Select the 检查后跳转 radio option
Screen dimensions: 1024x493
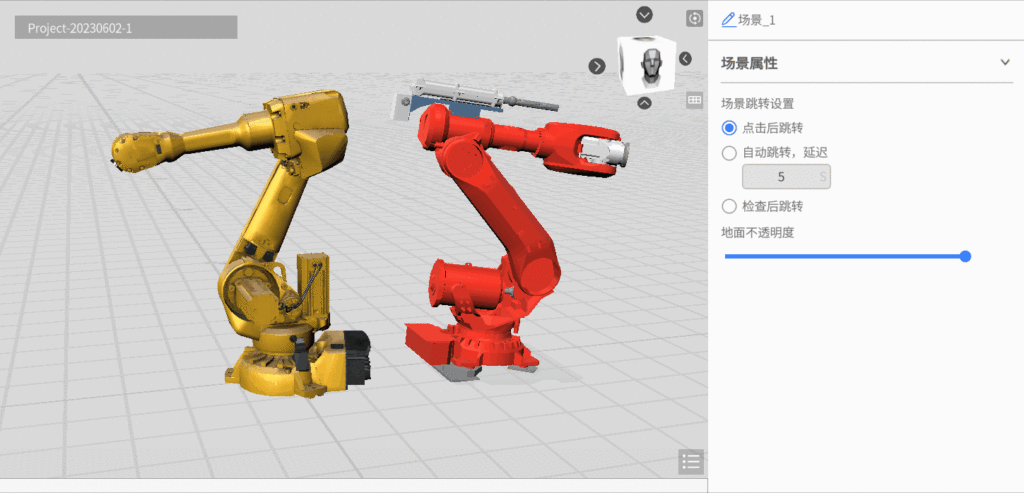pyautogui.click(x=729, y=206)
